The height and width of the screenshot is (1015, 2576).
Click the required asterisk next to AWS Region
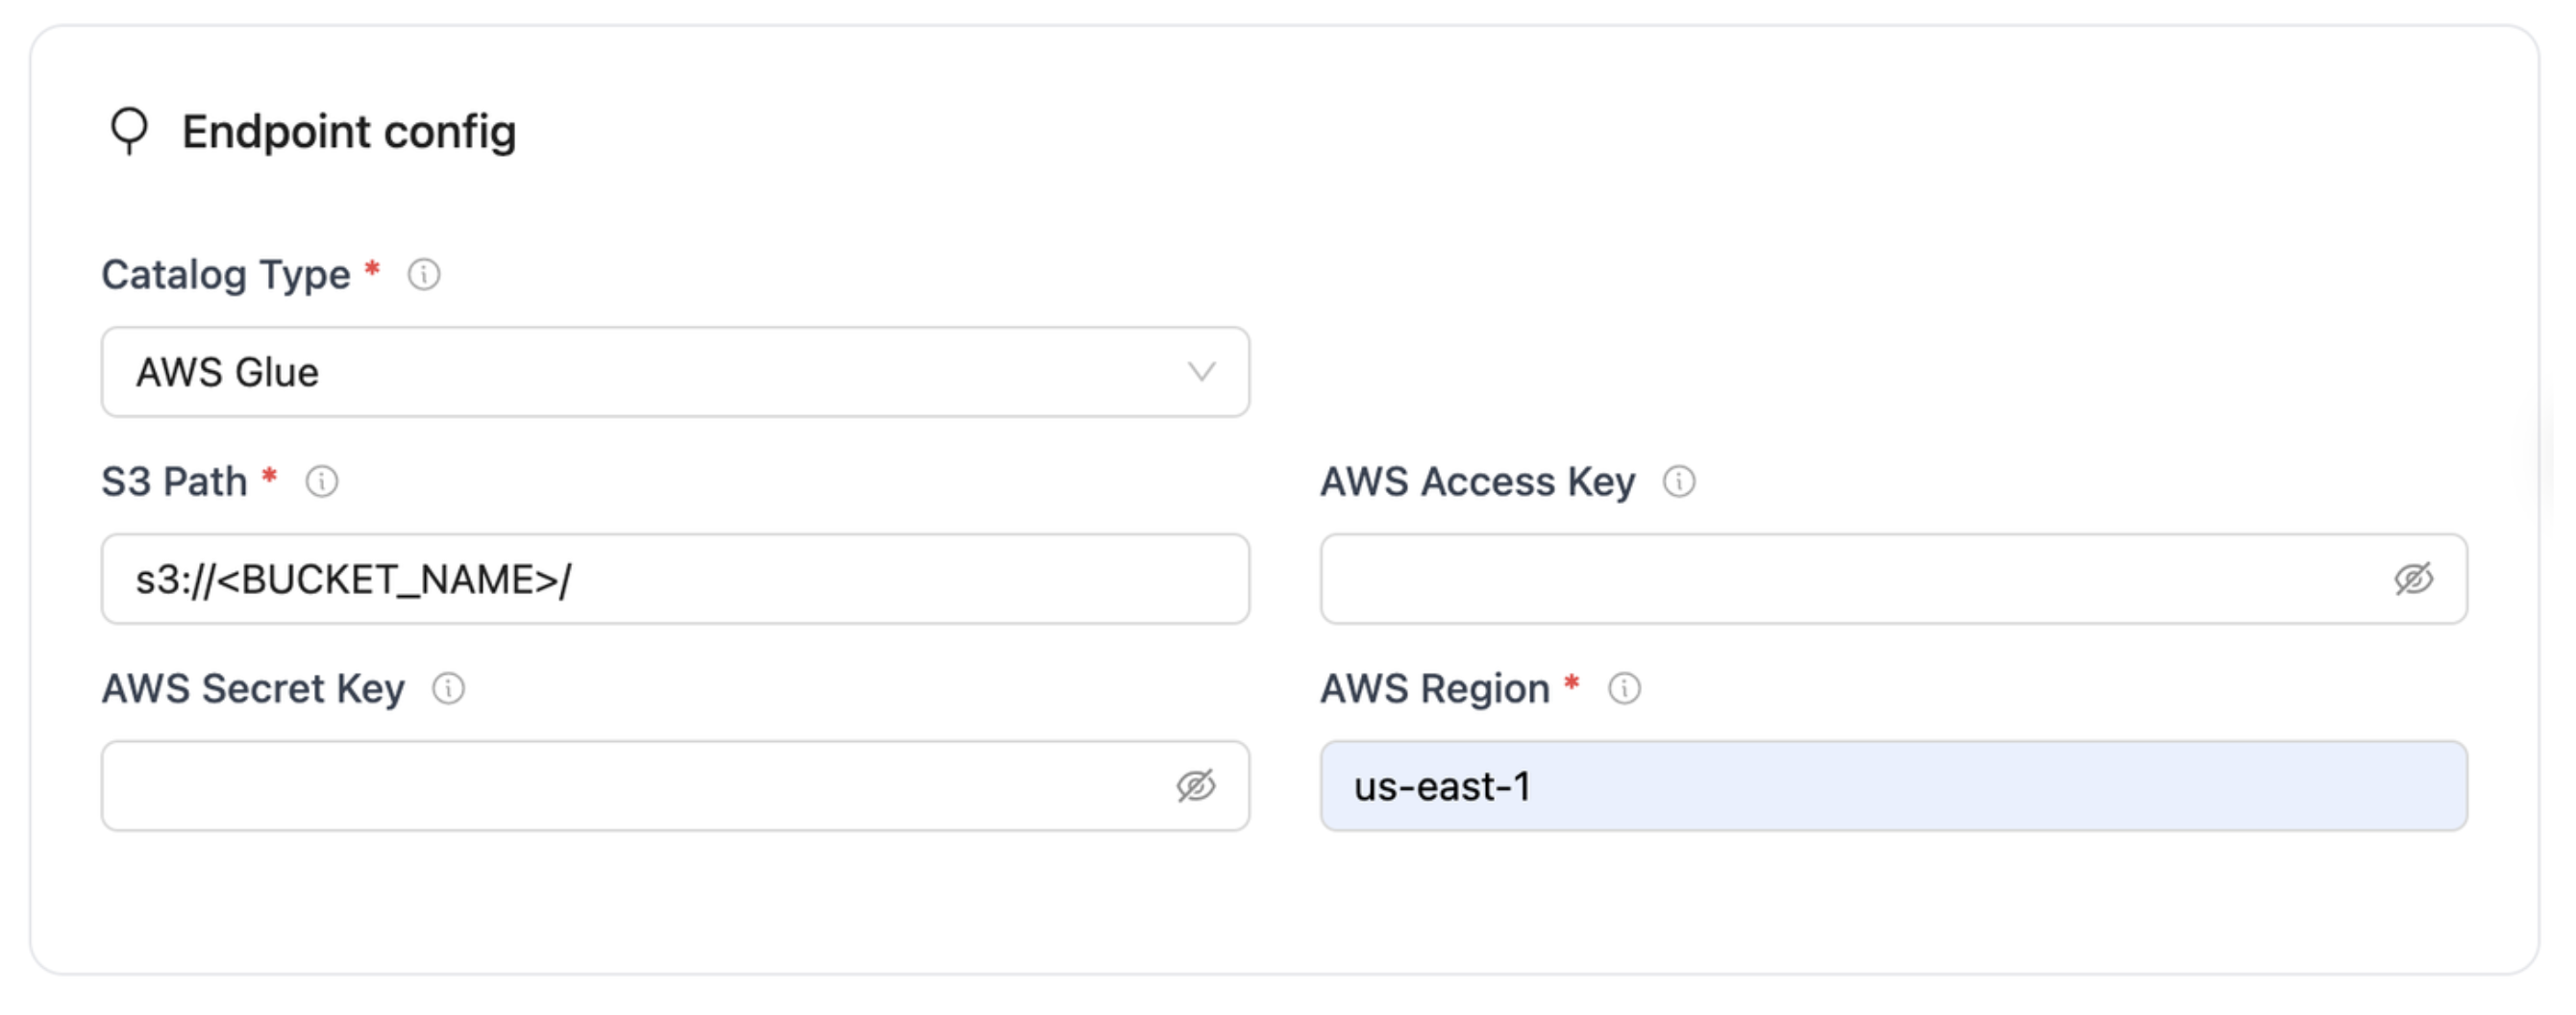tap(1572, 685)
